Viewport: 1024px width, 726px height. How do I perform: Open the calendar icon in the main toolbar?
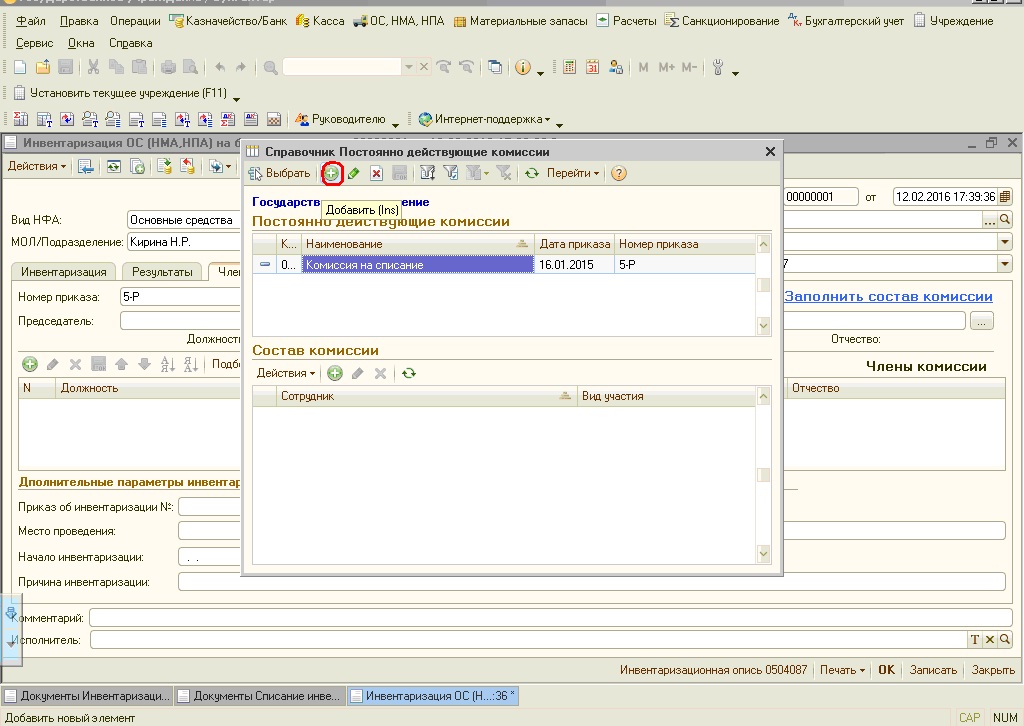click(592, 67)
